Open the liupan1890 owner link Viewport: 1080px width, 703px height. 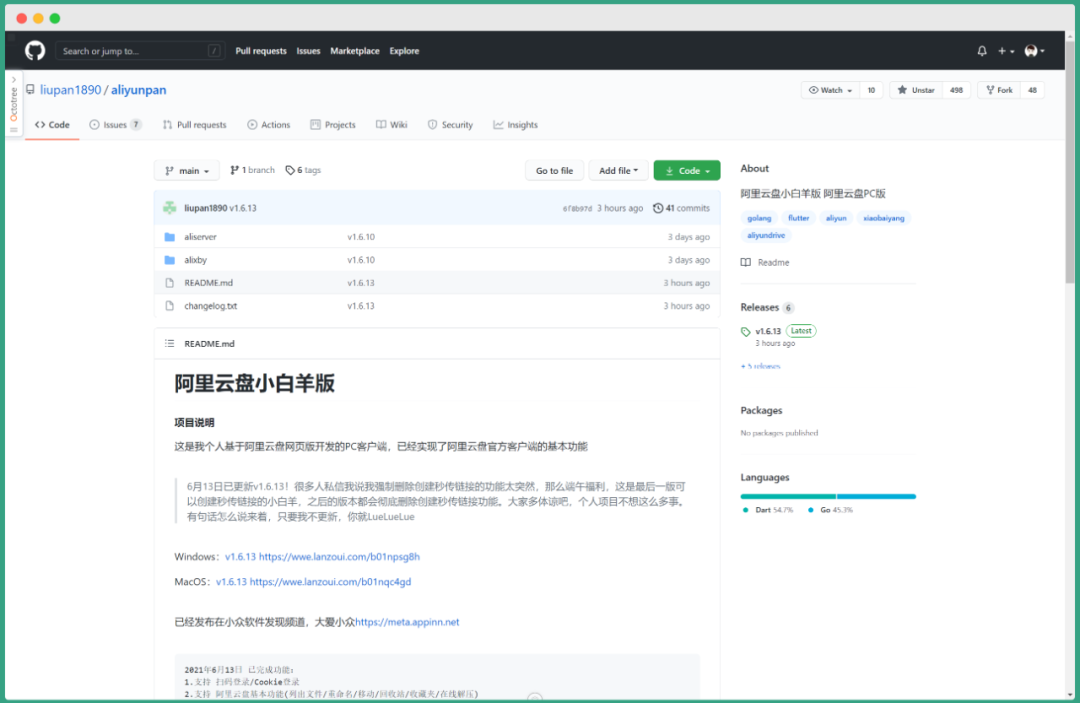[70, 90]
